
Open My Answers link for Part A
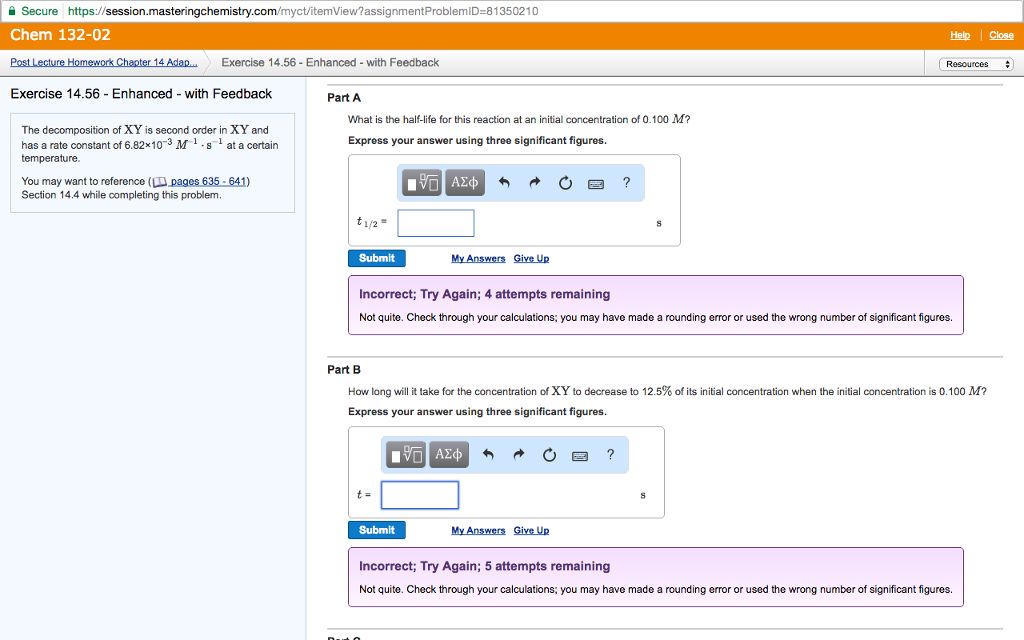[x=478, y=259]
